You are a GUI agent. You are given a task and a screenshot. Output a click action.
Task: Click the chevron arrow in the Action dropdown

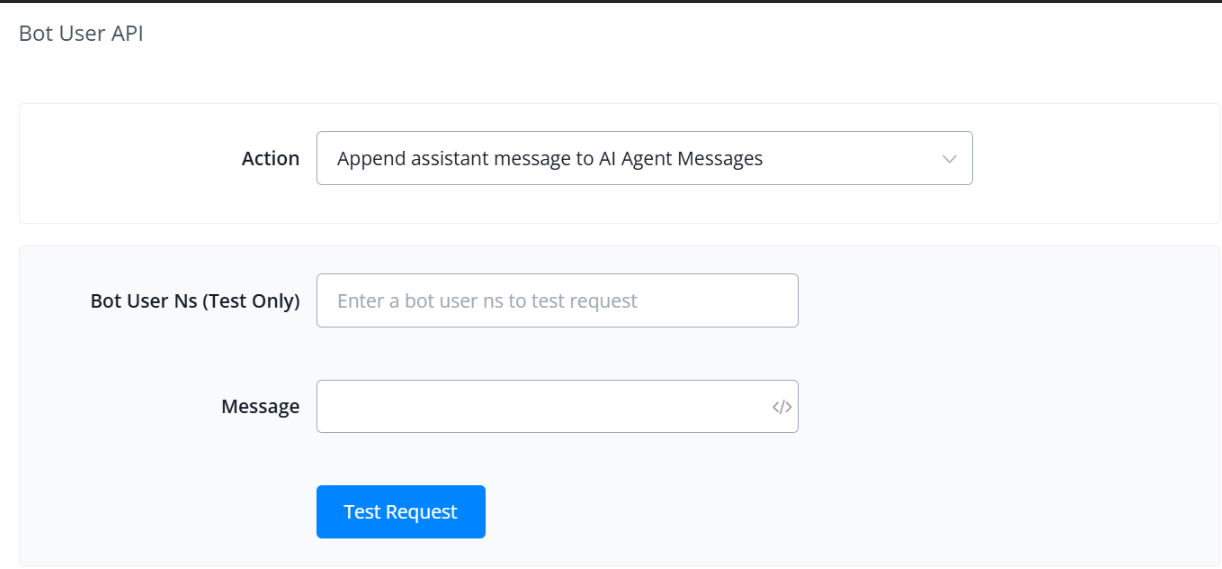pos(949,159)
